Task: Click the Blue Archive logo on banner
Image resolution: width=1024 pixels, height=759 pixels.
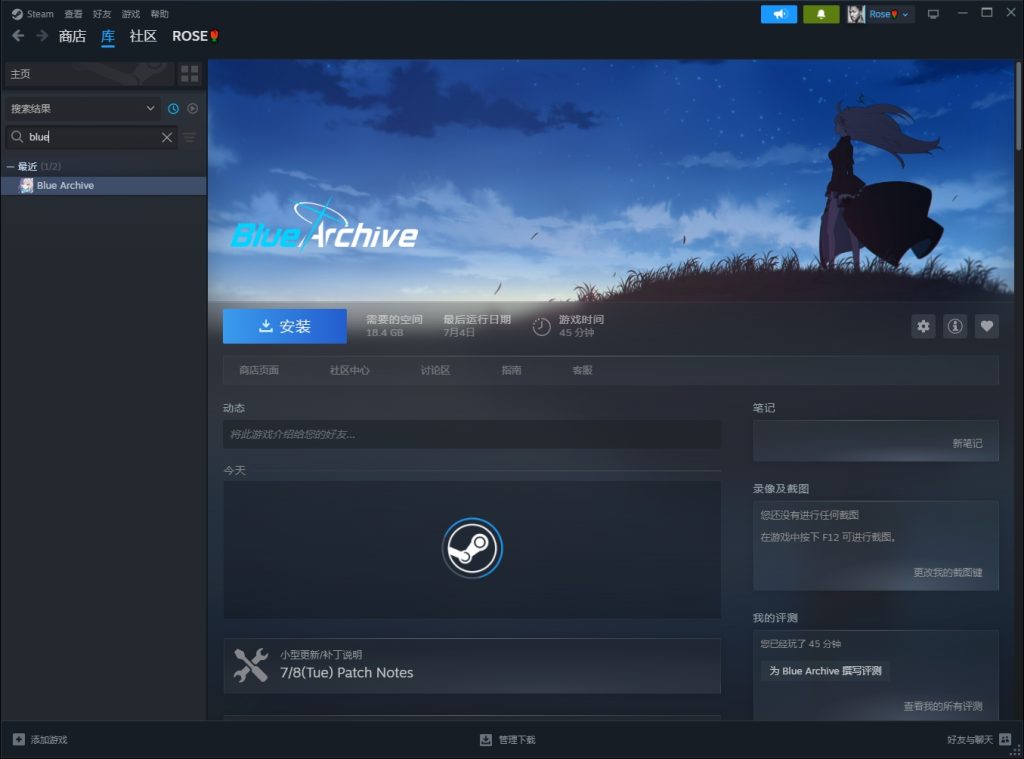Action: point(325,225)
